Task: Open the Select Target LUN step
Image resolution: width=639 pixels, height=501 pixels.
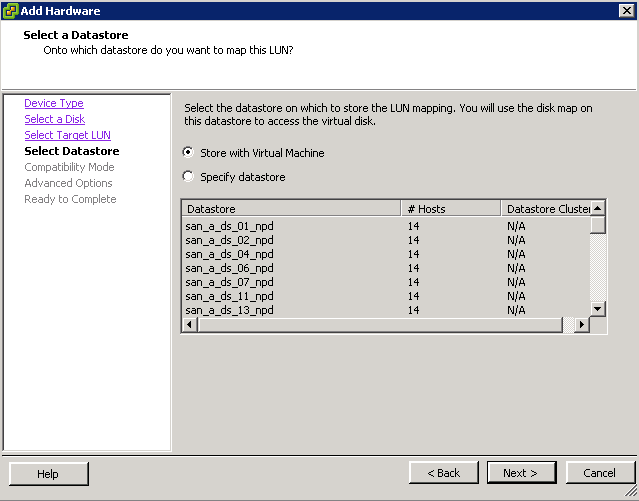Action: click(67, 135)
